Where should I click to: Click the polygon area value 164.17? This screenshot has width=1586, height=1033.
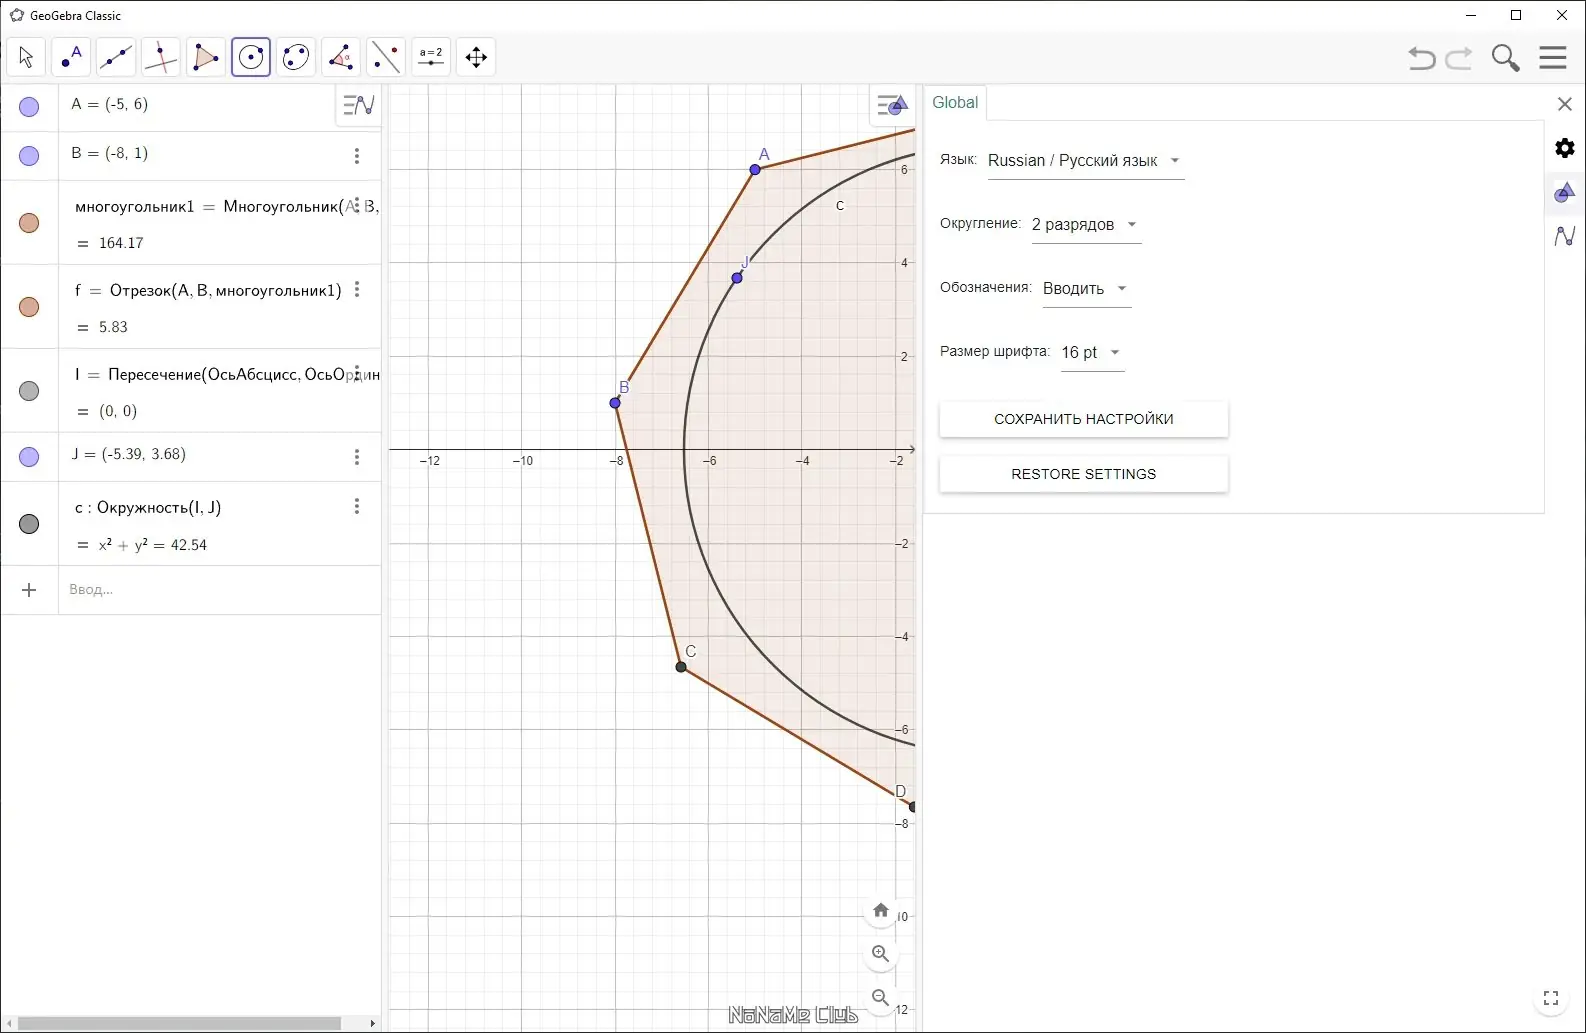coord(121,243)
